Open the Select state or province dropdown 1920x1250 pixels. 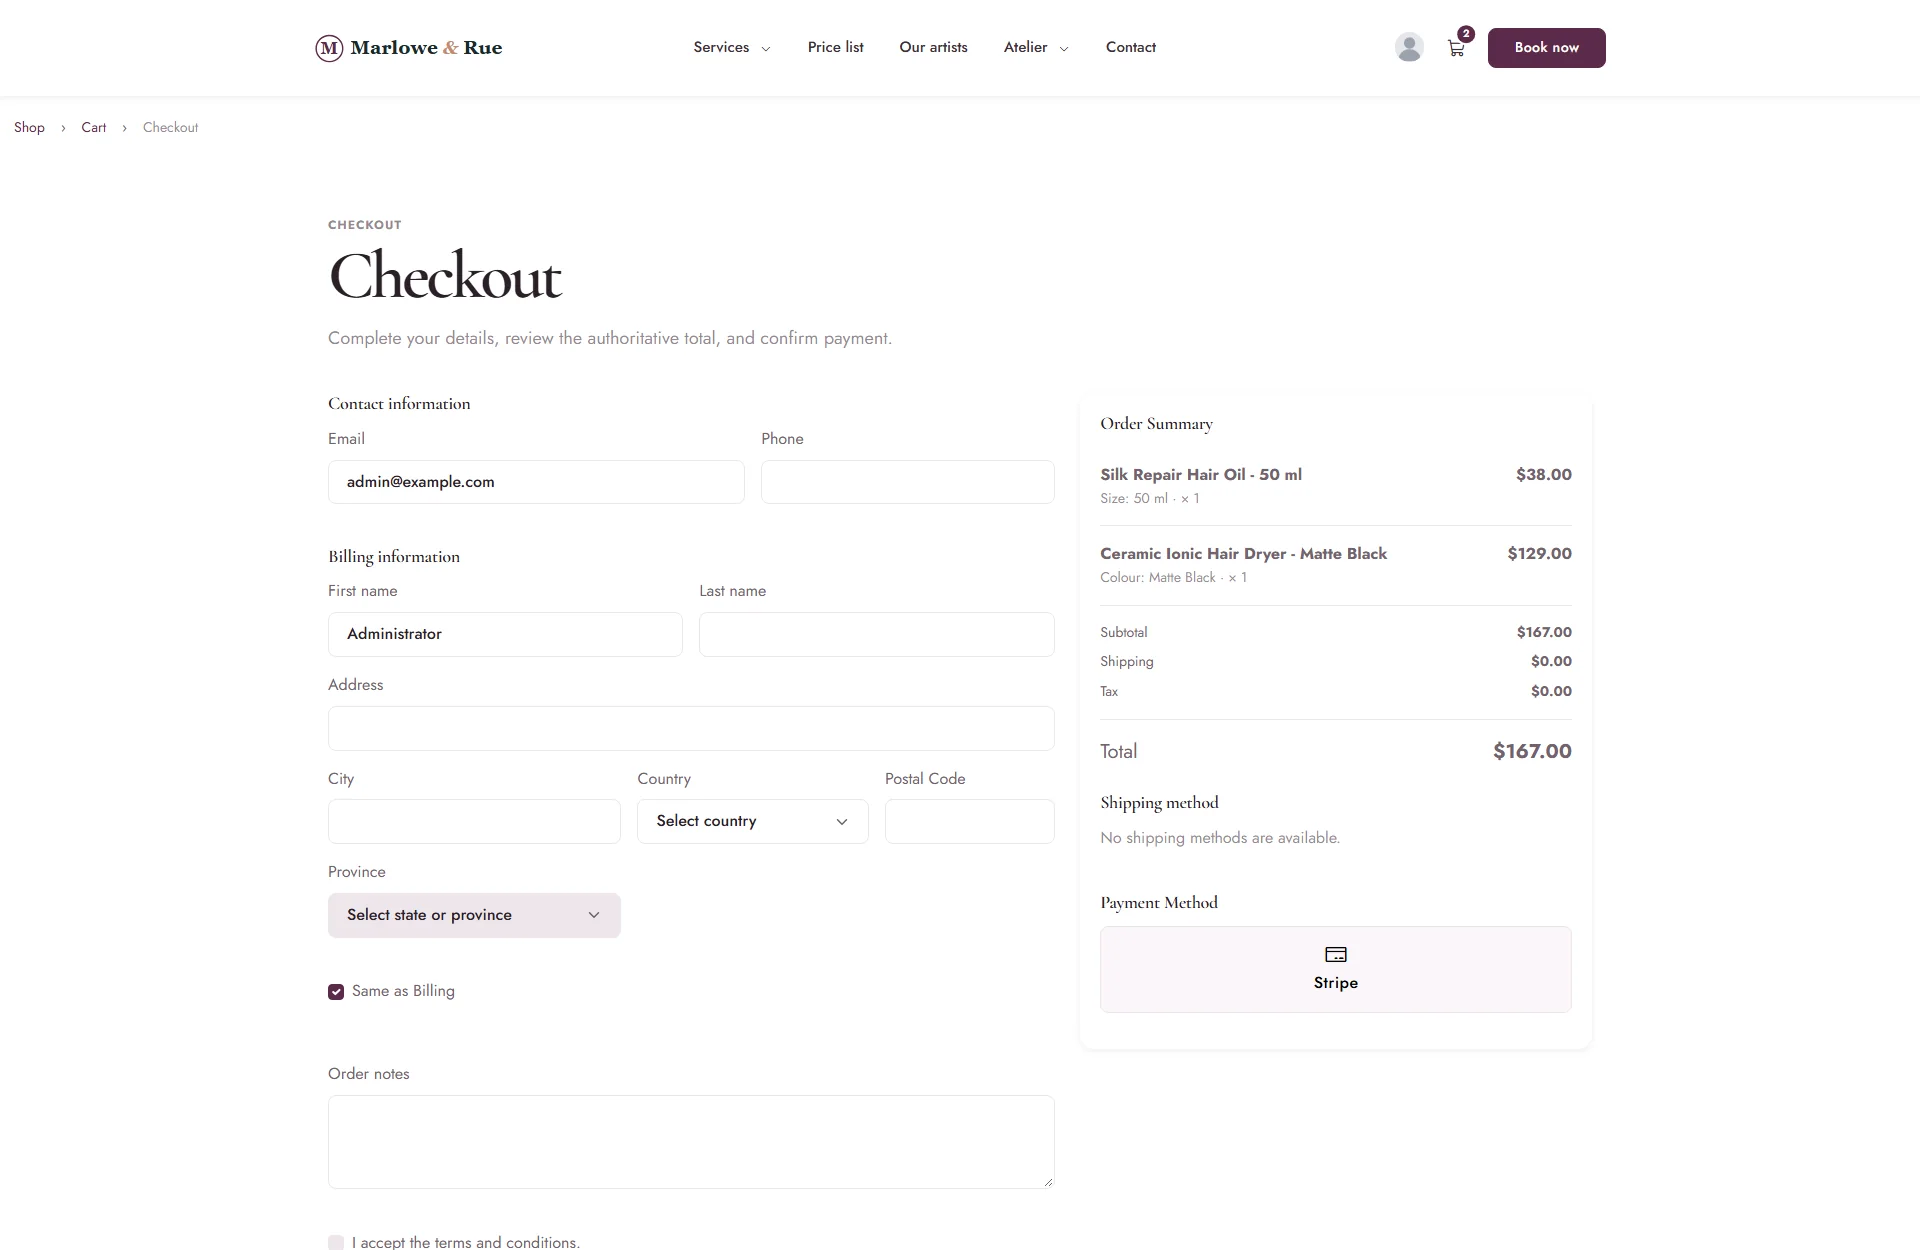(474, 915)
